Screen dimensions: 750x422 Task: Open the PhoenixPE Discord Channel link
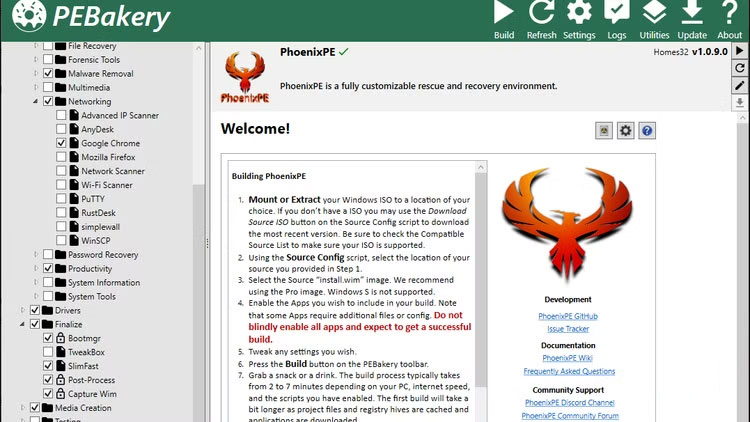(x=569, y=403)
